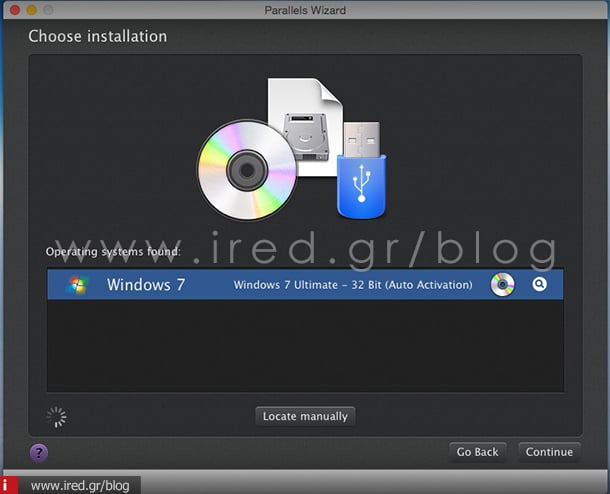Select the Windows 7 installation row

305,285
